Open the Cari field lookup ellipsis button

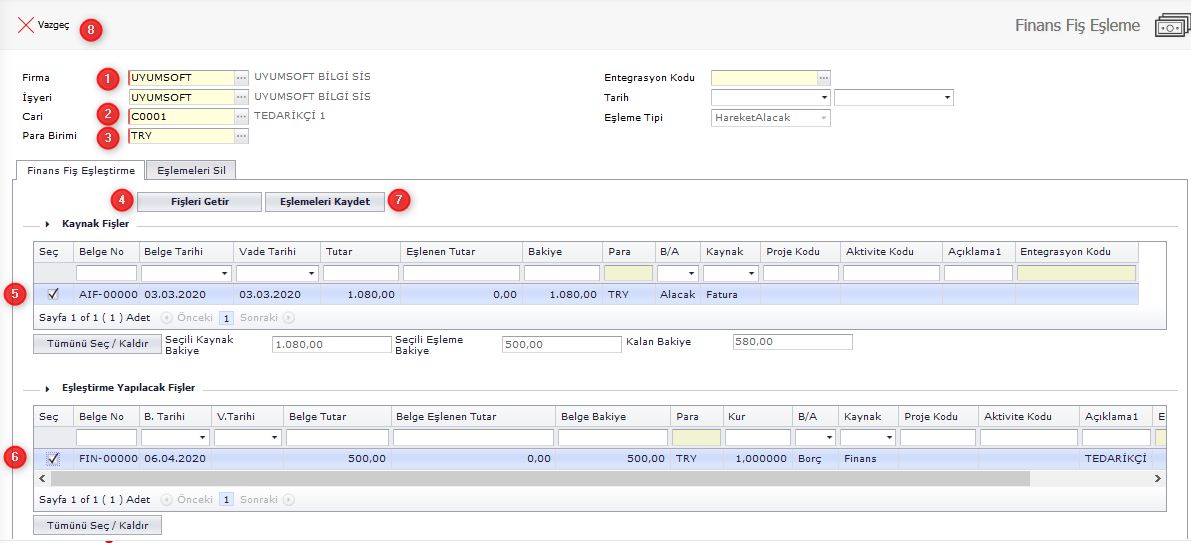pos(241,117)
